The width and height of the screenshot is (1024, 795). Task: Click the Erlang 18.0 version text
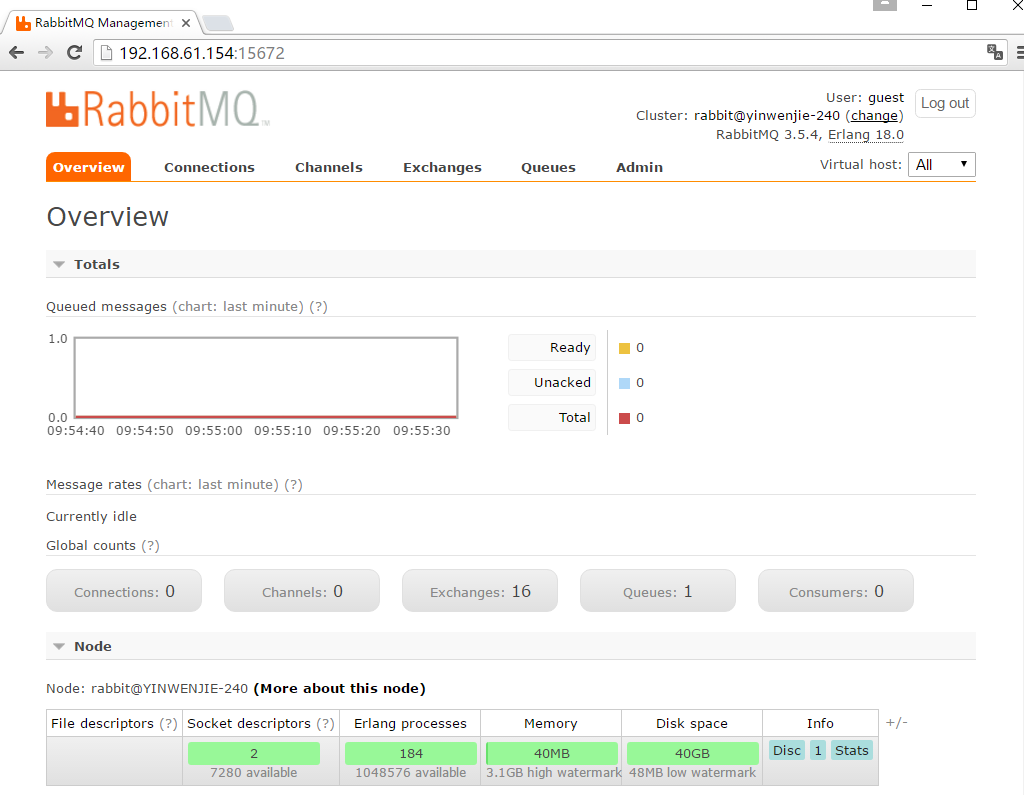coord(866,135)
